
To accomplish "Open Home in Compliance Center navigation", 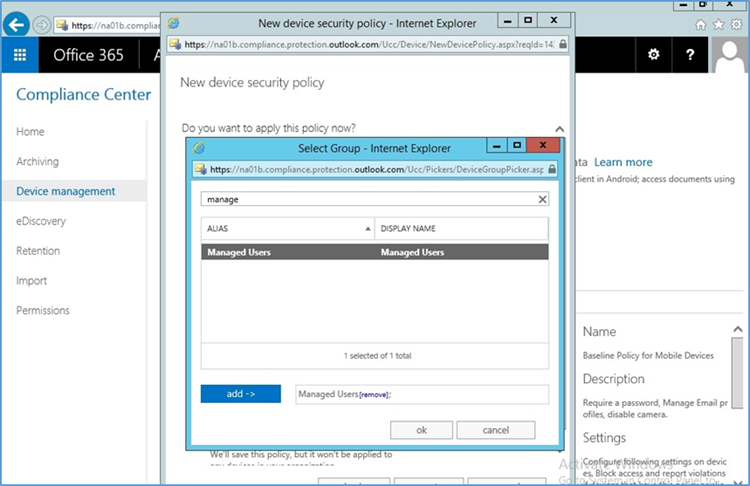I will tap(30, 132).
